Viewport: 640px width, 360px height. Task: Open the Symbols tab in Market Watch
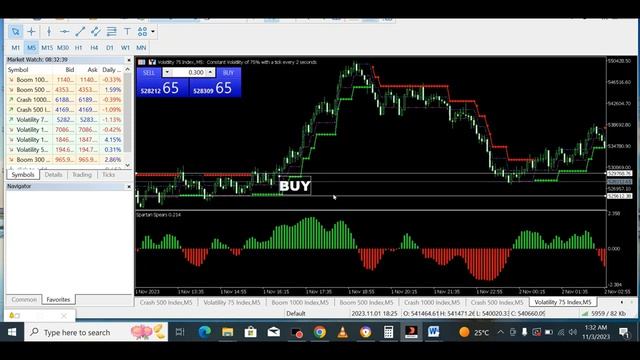pos(23,175)
